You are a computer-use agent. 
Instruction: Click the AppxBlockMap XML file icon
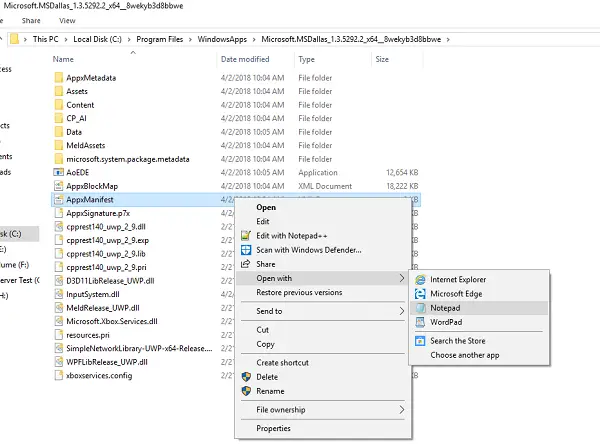[x=59, y=186]
